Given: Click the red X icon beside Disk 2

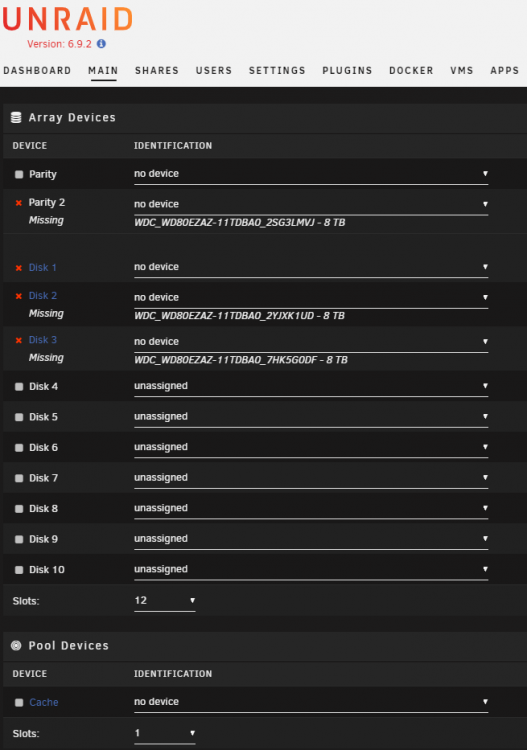Looking at the screenshot, I should coord(19,296).
